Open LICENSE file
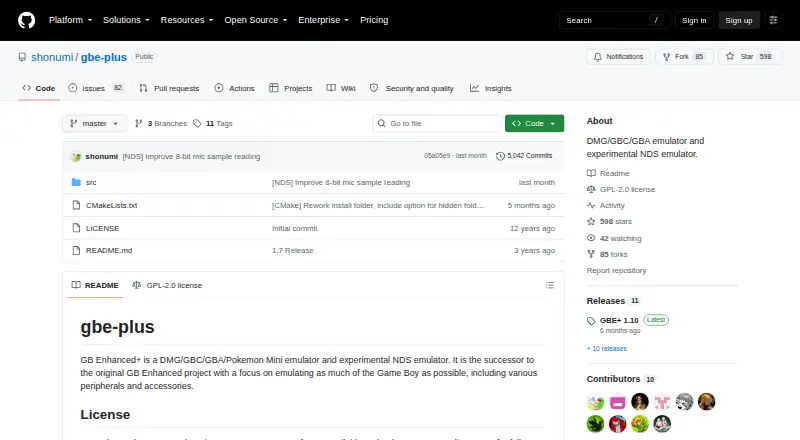The width and height of the screenshot is (800, 440). (103, 228)
